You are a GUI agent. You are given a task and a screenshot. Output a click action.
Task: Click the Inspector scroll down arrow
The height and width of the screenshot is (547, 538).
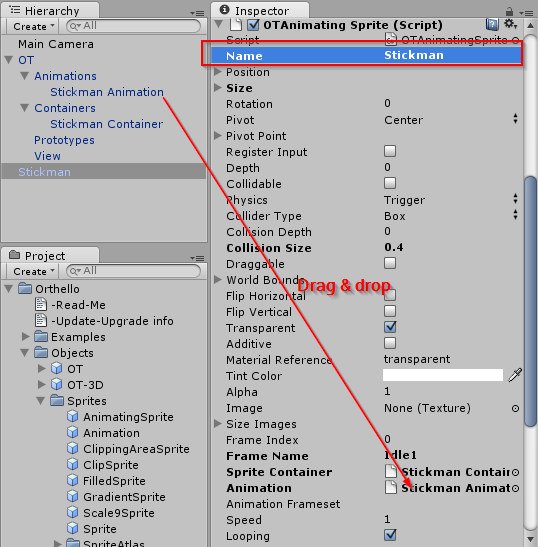[x=530, y=540]
